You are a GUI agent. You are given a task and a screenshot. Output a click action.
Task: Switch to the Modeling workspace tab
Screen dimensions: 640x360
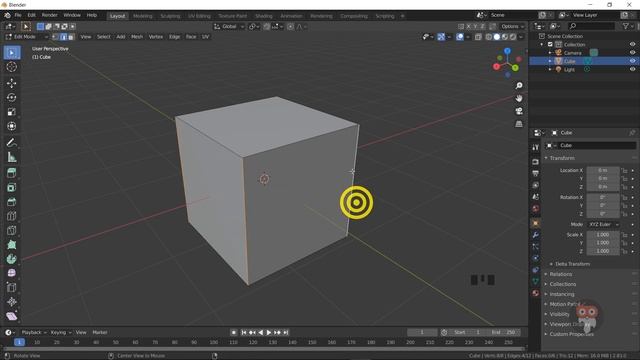[x=142, y=16]
